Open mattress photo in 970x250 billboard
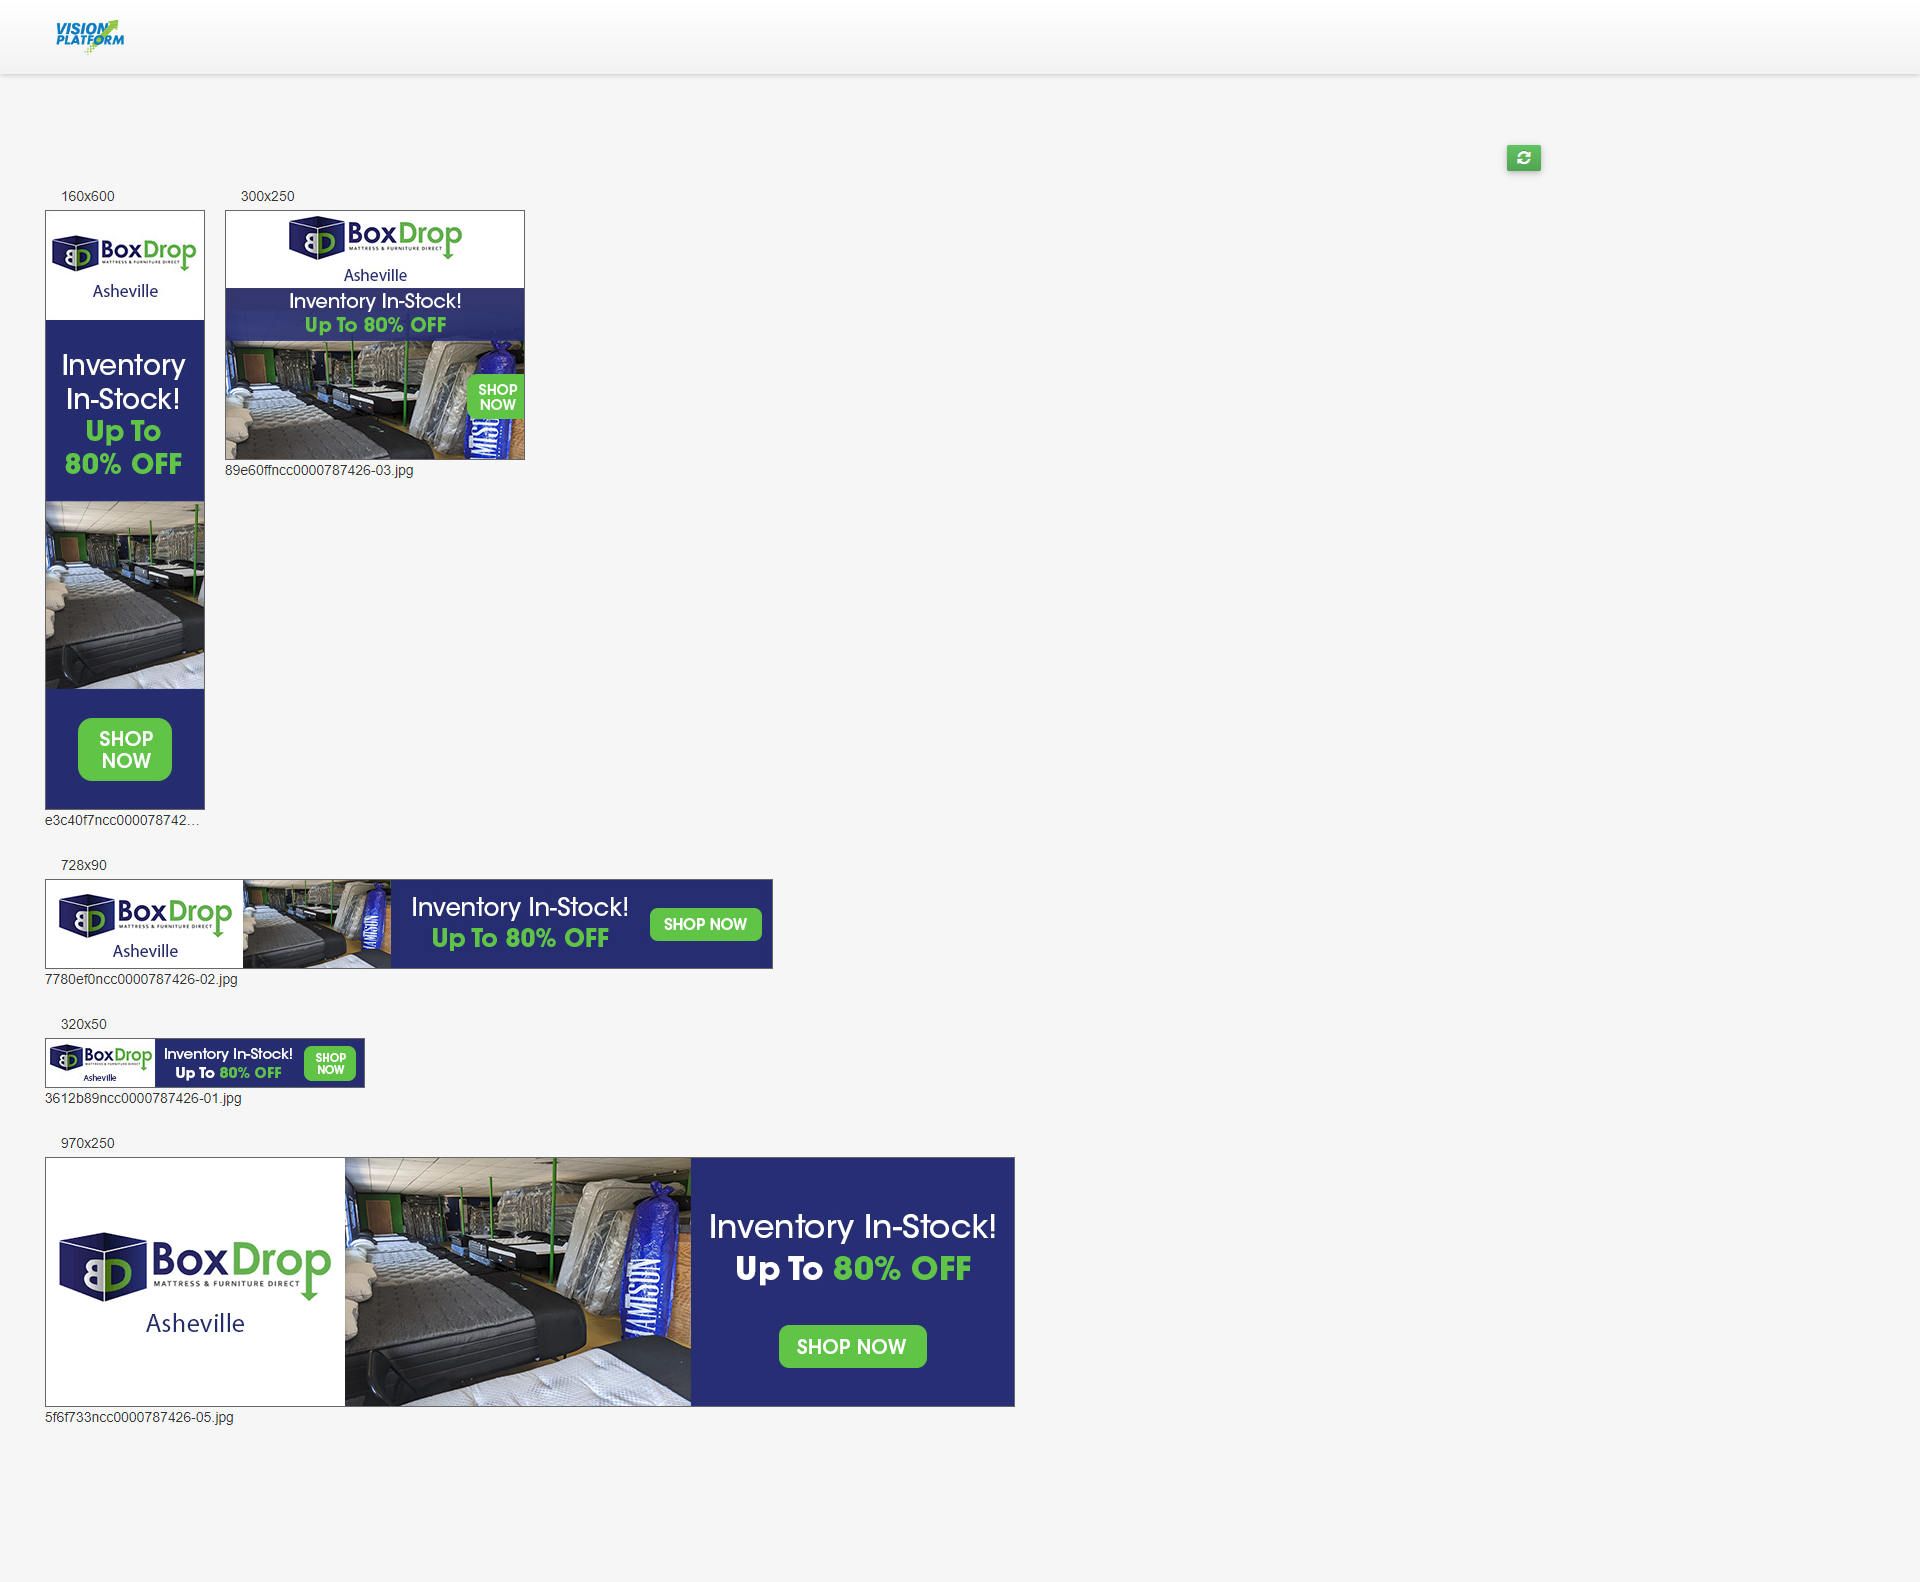1920x1582 pixels. pyautogui.click(x=517, y=1282)
